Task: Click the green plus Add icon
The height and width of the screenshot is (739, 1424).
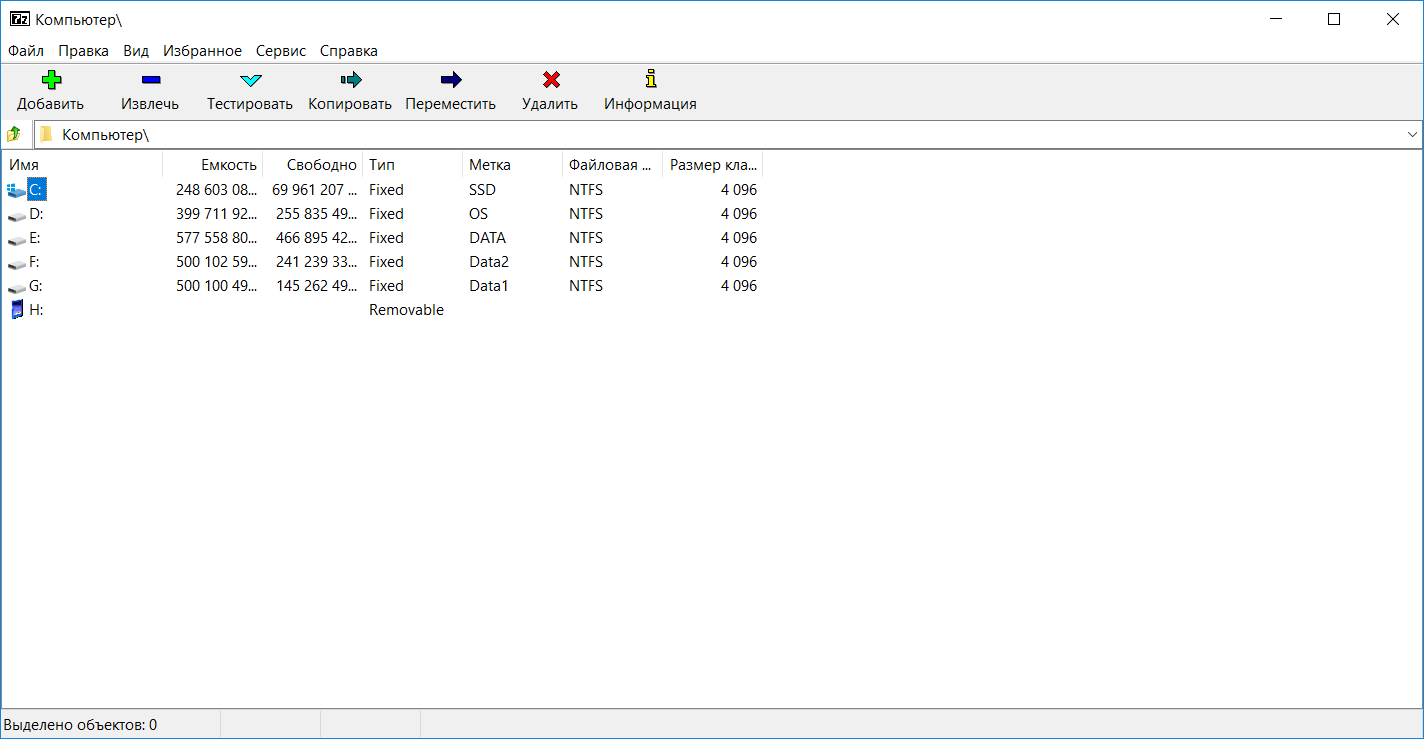Action: pos(50,80)
